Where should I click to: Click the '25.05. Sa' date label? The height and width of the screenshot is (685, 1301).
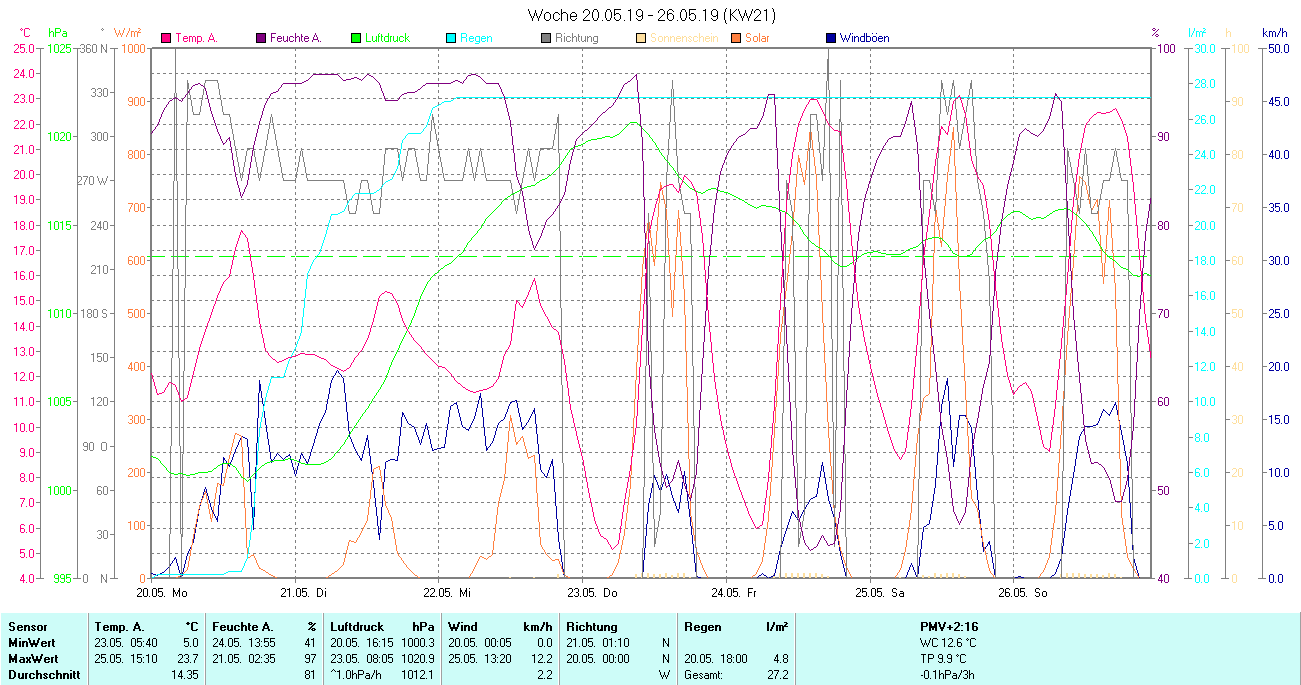(878, 592)
